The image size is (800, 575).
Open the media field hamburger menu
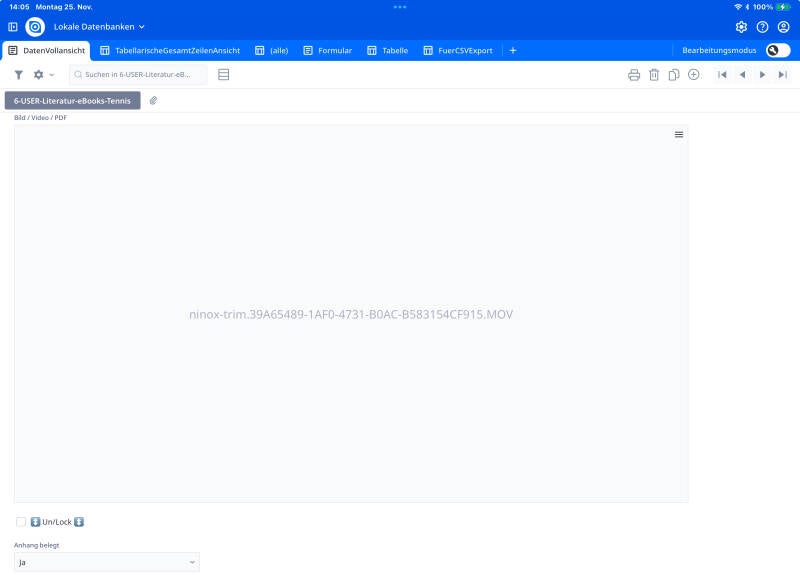(x=679, y=135)
